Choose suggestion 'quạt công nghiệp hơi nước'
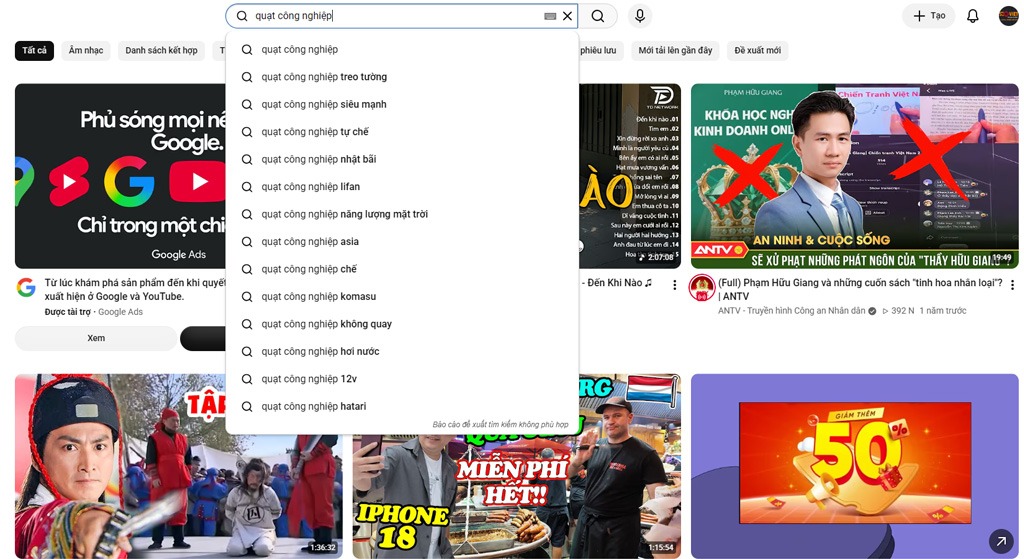The width and height of the screenshot is (1024, 559). click(x=402, y=351)
